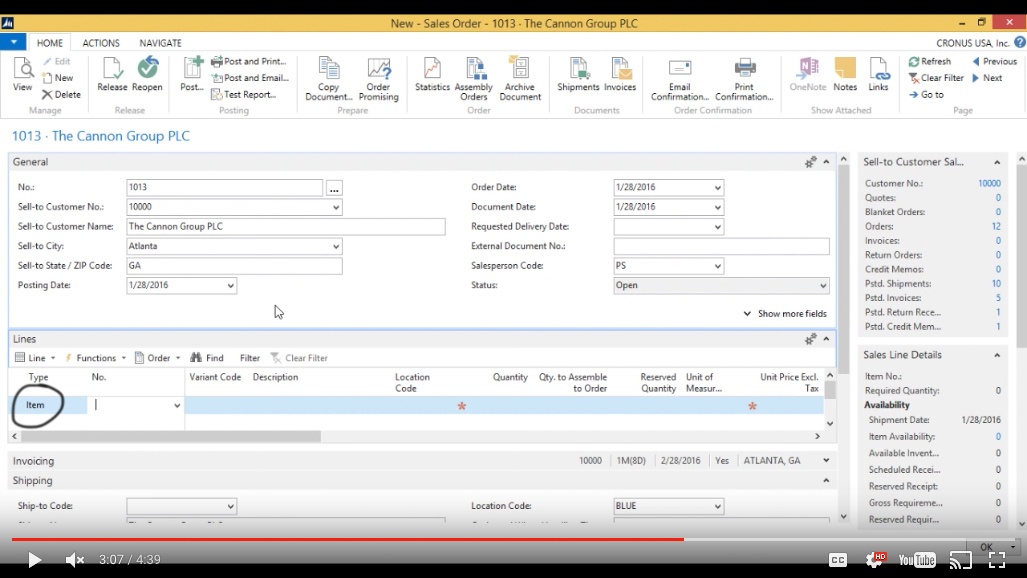Refresh the page
Image resolution: width=1027 pixels, height=578 pixels.
(929, 61)
